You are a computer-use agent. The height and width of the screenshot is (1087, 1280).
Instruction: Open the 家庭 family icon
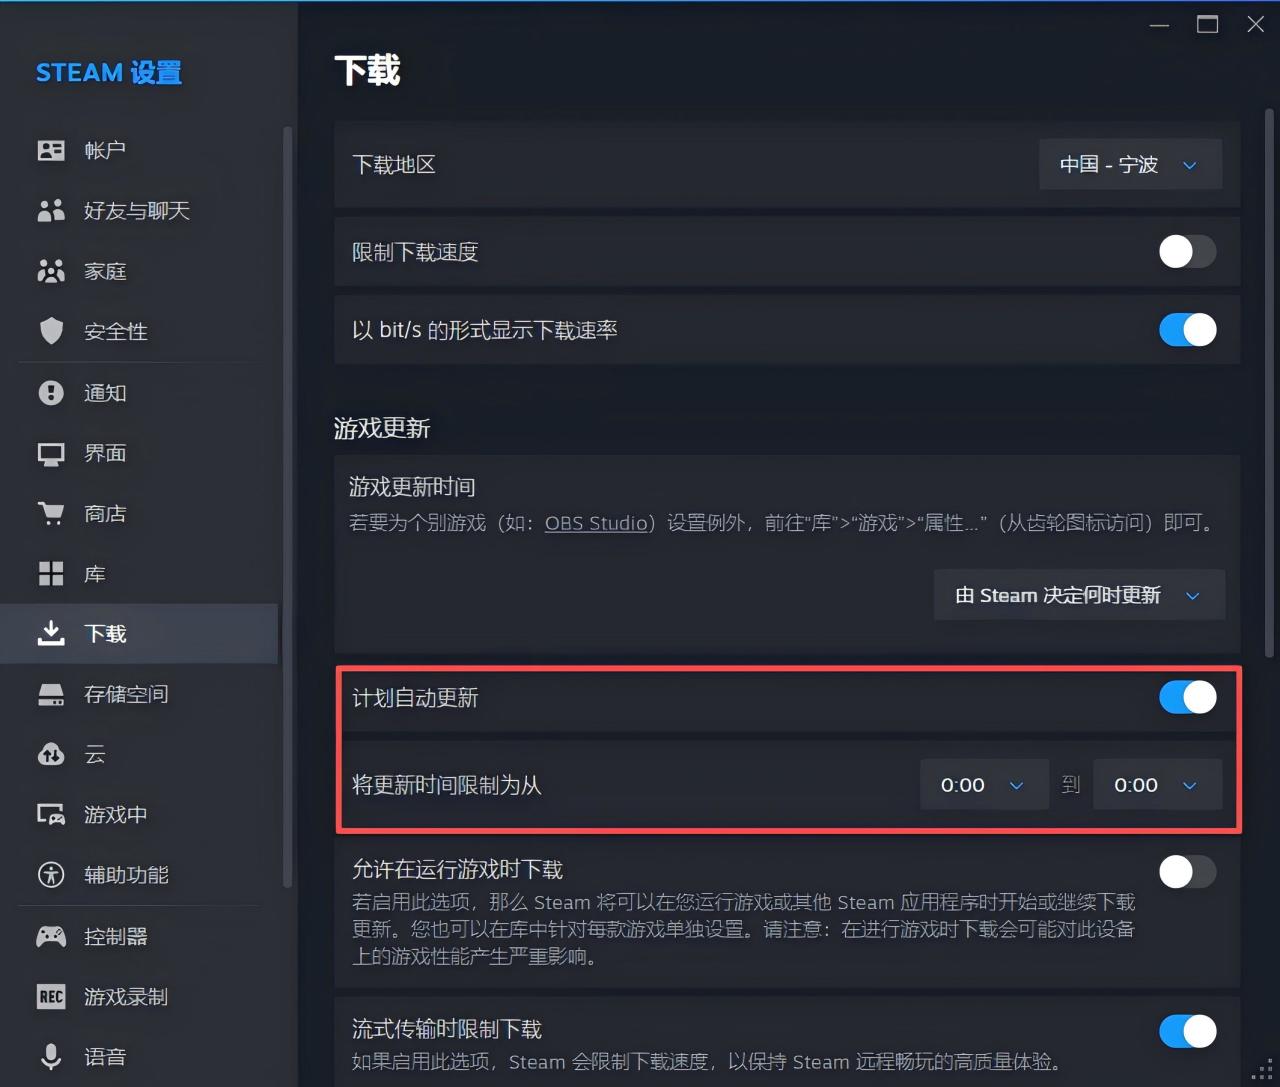tap(51, 271)
